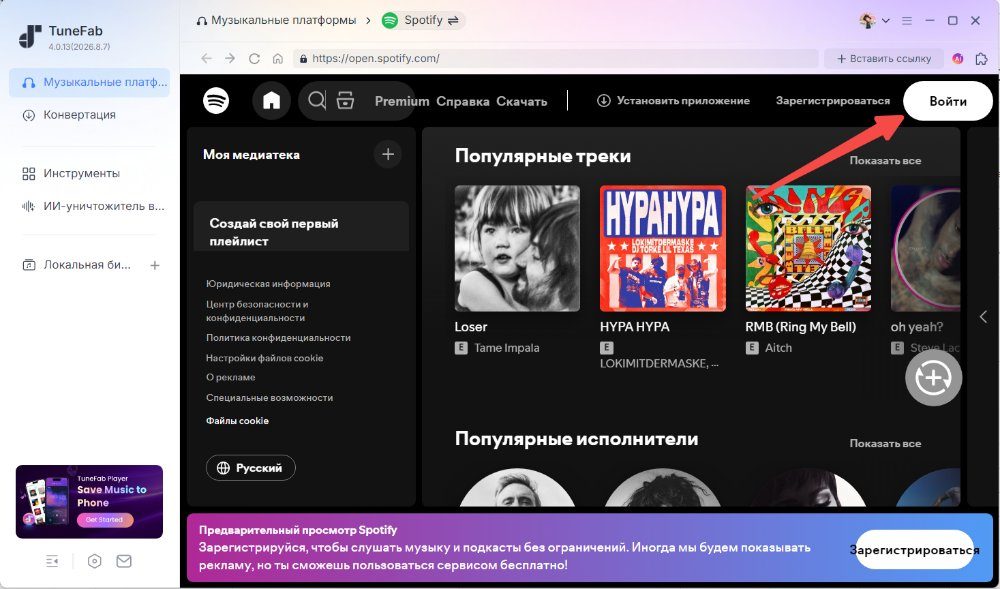Open Скачать link
1000x589 pixels.
[x=522, y=101]
